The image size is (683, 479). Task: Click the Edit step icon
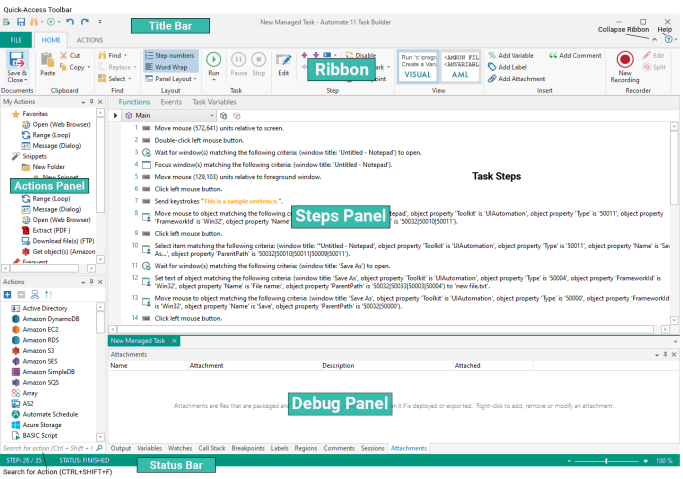point(284,64)
